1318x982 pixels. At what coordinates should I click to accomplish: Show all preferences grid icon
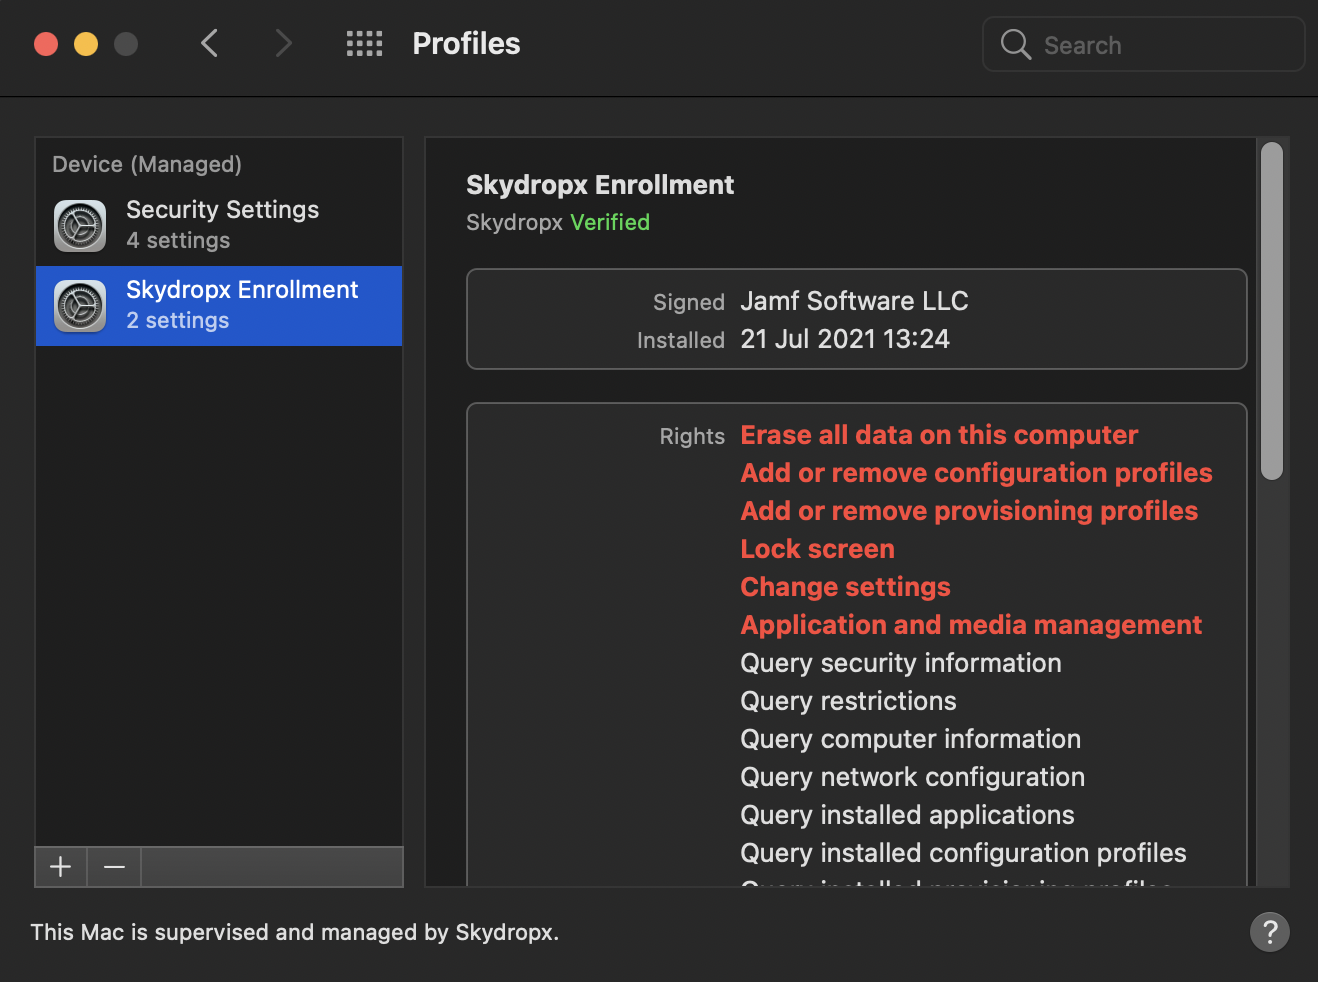pyautogui.click(x=364, y=43)
